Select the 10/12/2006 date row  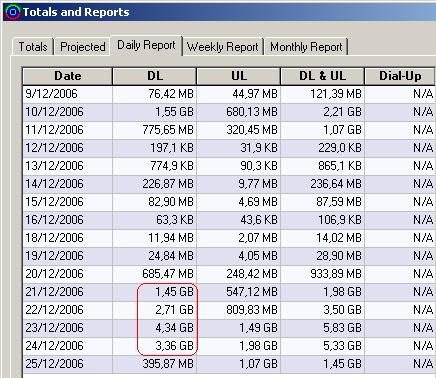[229, 112]
